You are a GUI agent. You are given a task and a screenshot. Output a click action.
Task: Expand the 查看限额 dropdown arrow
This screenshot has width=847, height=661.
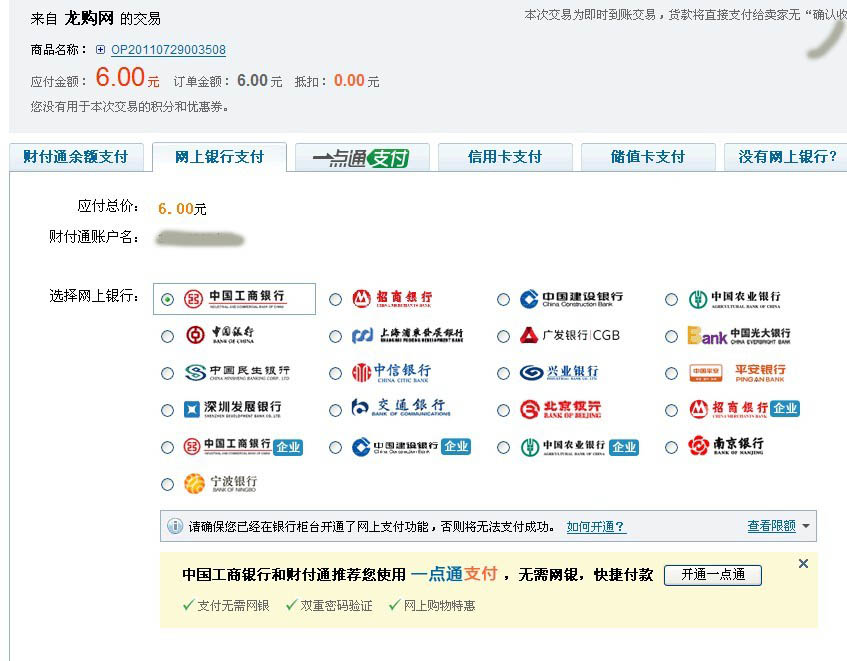pyautogui.click(x=806, y=526)
